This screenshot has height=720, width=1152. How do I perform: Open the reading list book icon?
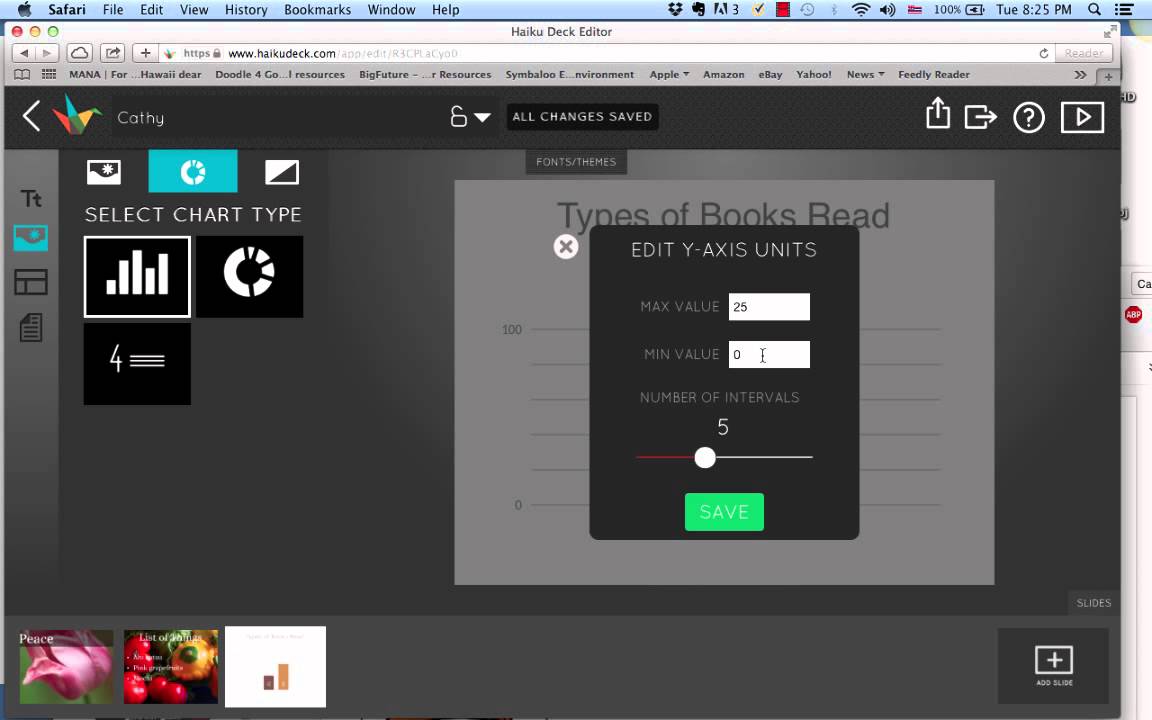pos(23,74)
